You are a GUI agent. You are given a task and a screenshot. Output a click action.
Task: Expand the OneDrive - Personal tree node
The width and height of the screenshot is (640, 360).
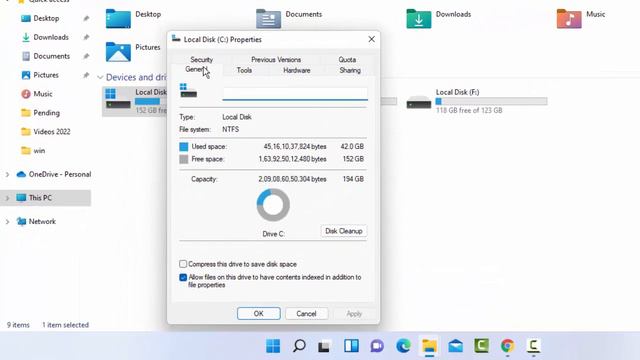click(x=7, y=174)
